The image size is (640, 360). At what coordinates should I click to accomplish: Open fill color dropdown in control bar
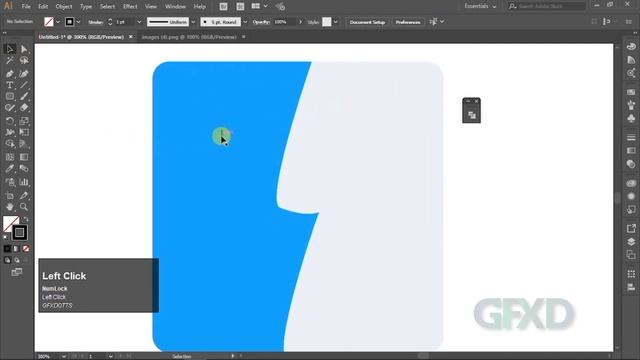click(58, 22)
